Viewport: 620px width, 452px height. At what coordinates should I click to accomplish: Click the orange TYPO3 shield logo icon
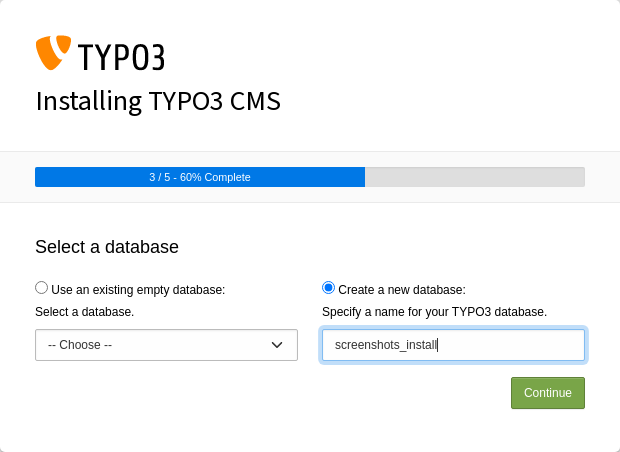point(53,52)
